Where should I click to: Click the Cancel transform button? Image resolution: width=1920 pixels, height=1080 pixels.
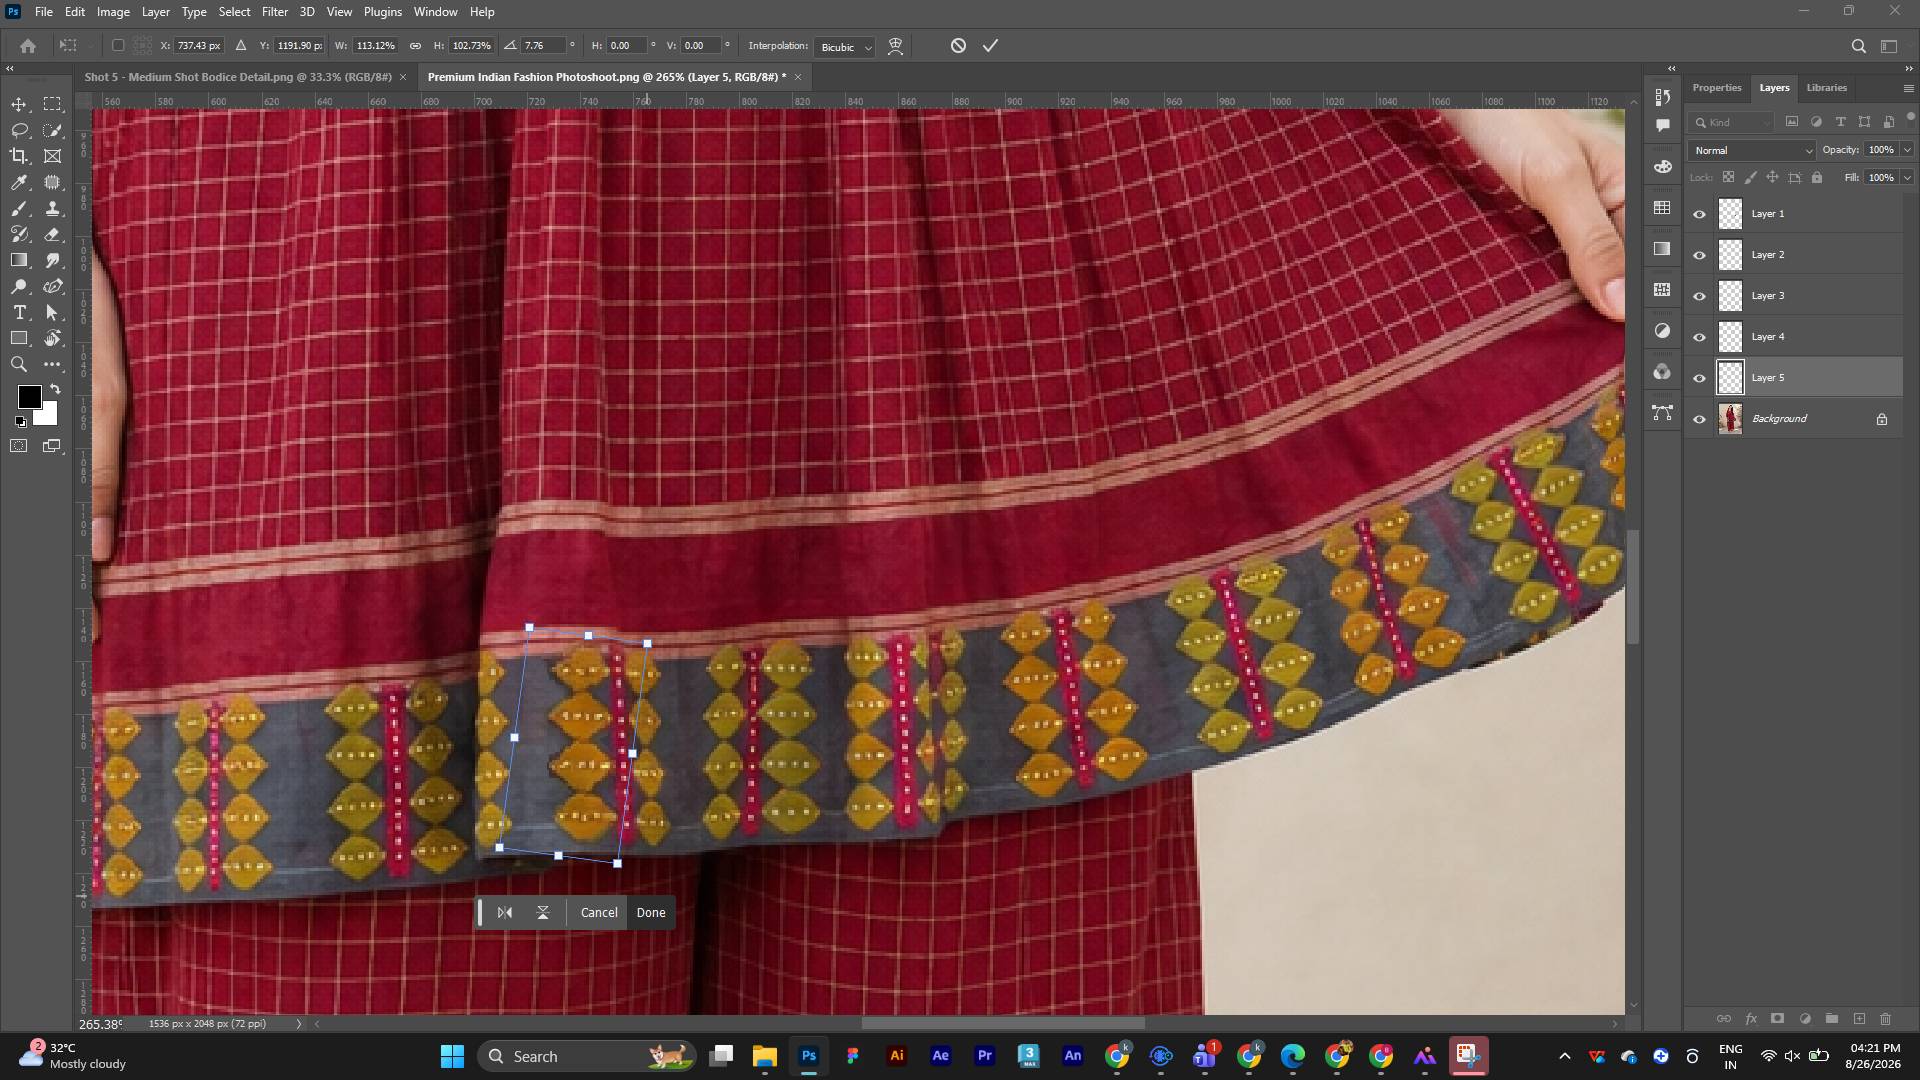(599, 913)
